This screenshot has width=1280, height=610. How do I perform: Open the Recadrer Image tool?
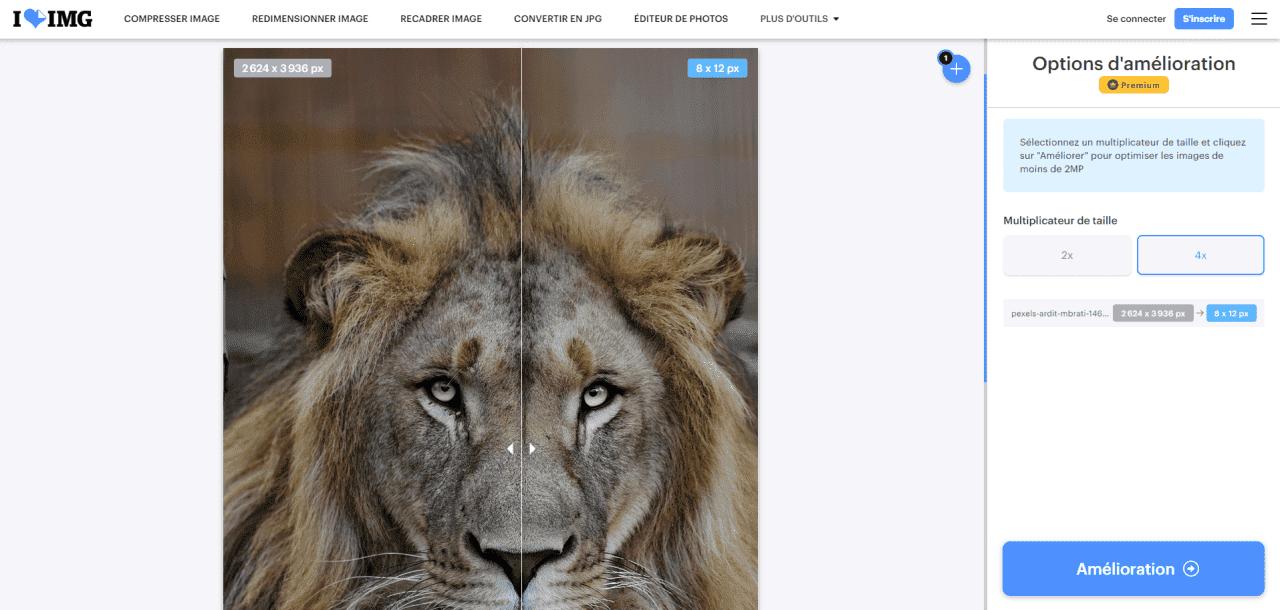[441, 19]
